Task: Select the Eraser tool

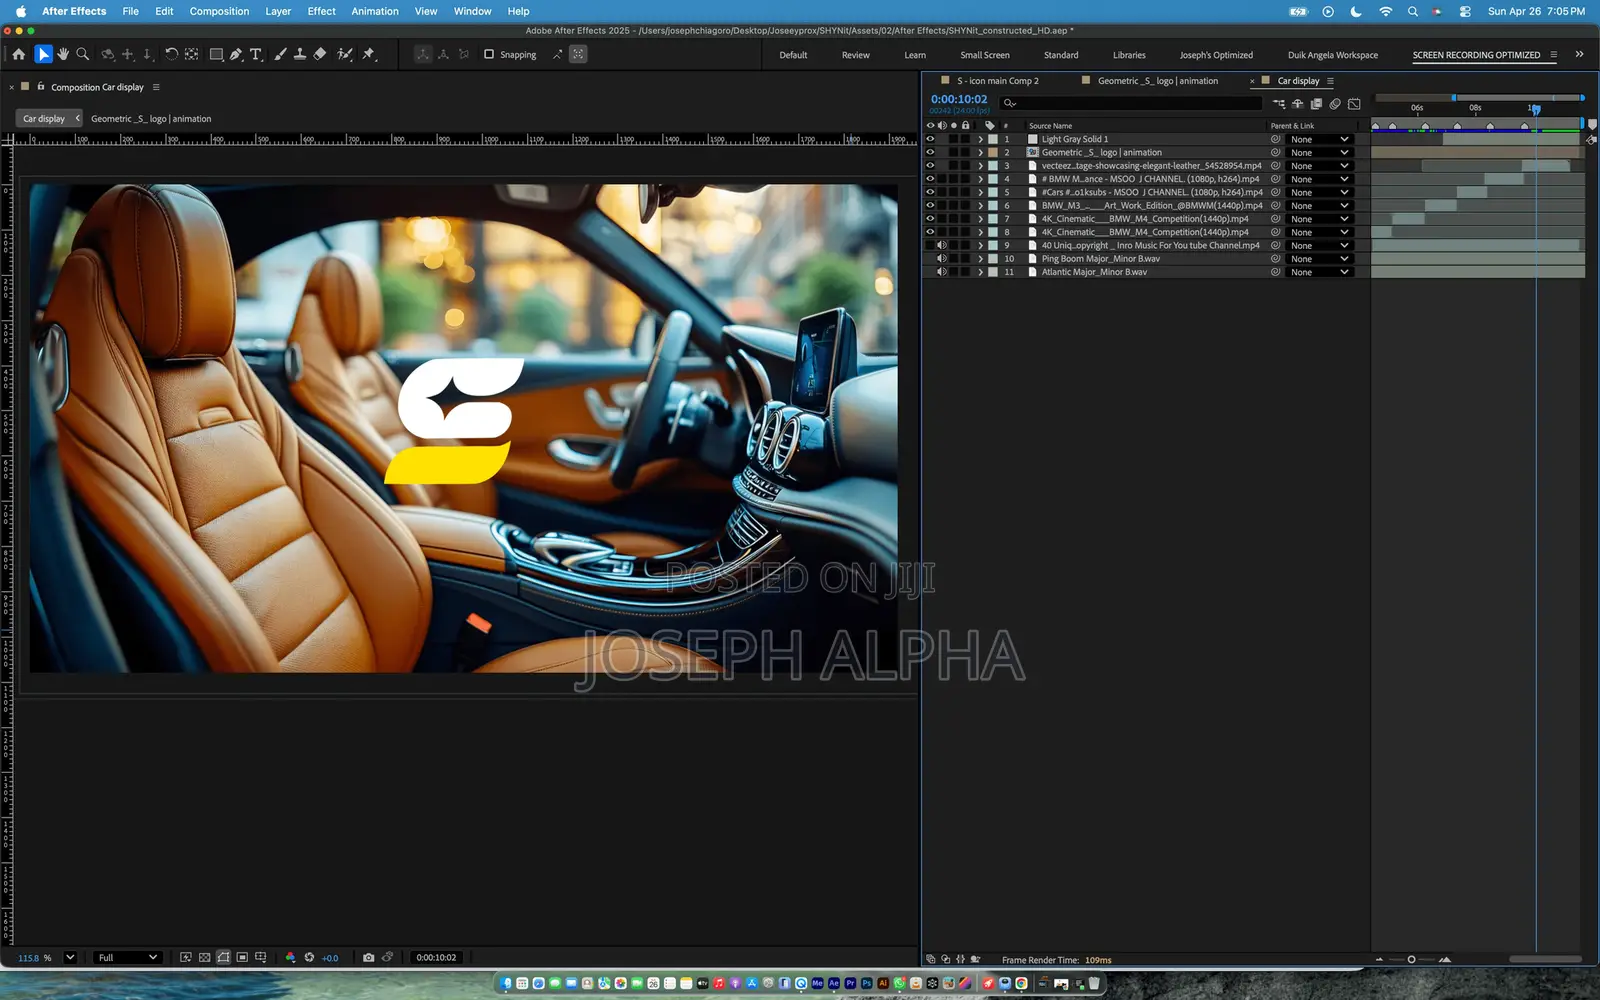Action: [320, 54]
